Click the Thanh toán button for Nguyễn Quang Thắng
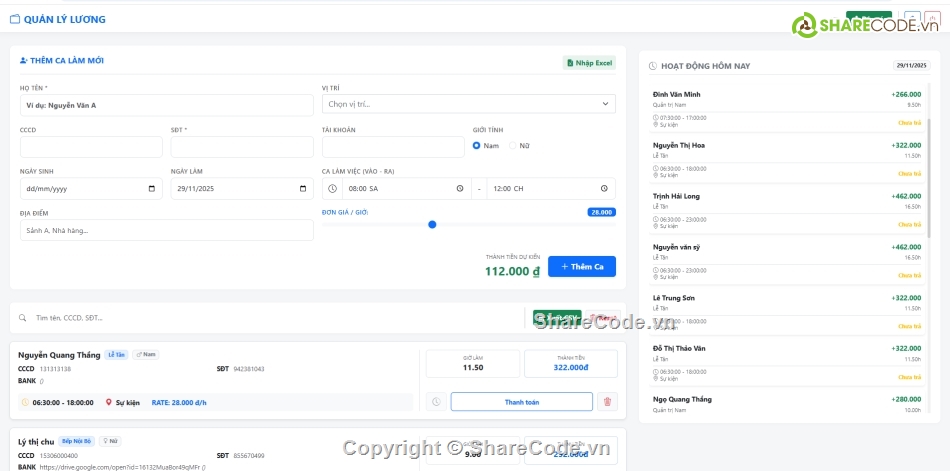Viewport: 950px width, 471px height. point(521,402)
